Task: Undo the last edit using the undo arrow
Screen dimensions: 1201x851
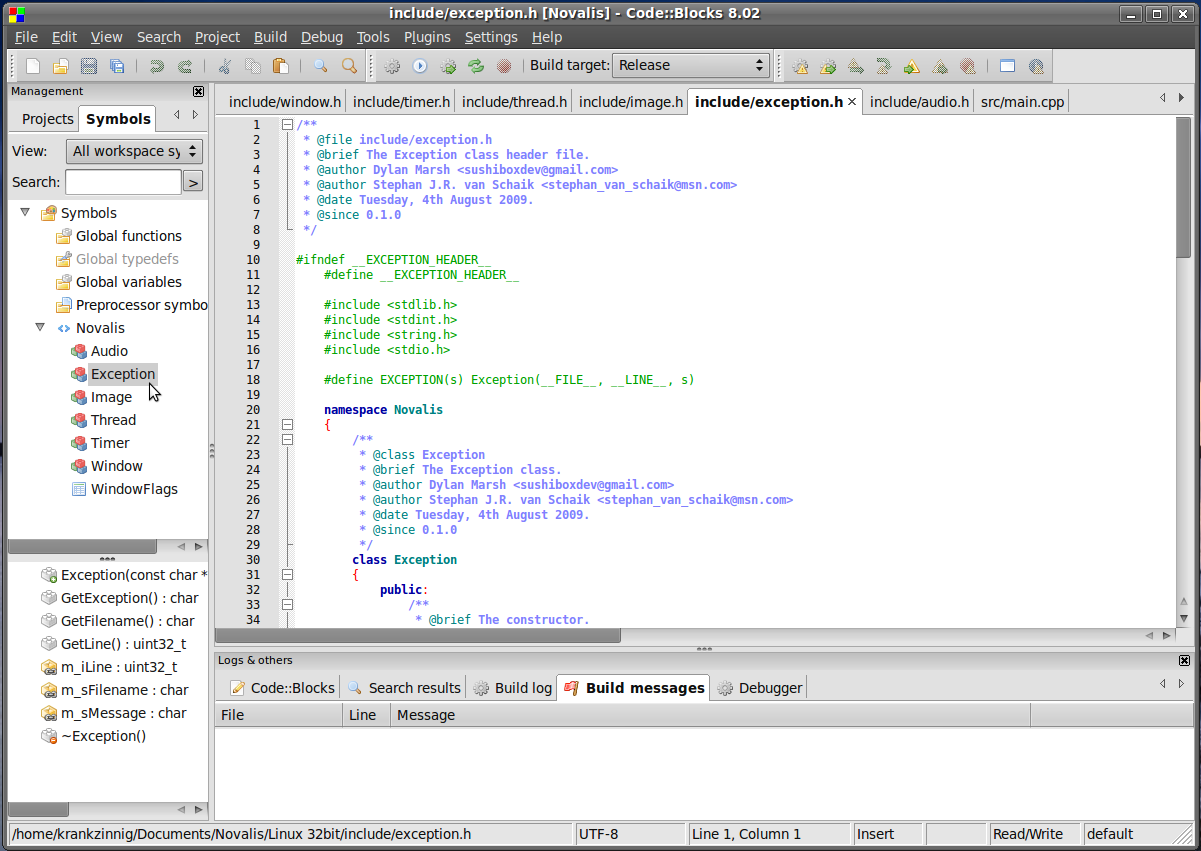Action: [x=156, y=65]
